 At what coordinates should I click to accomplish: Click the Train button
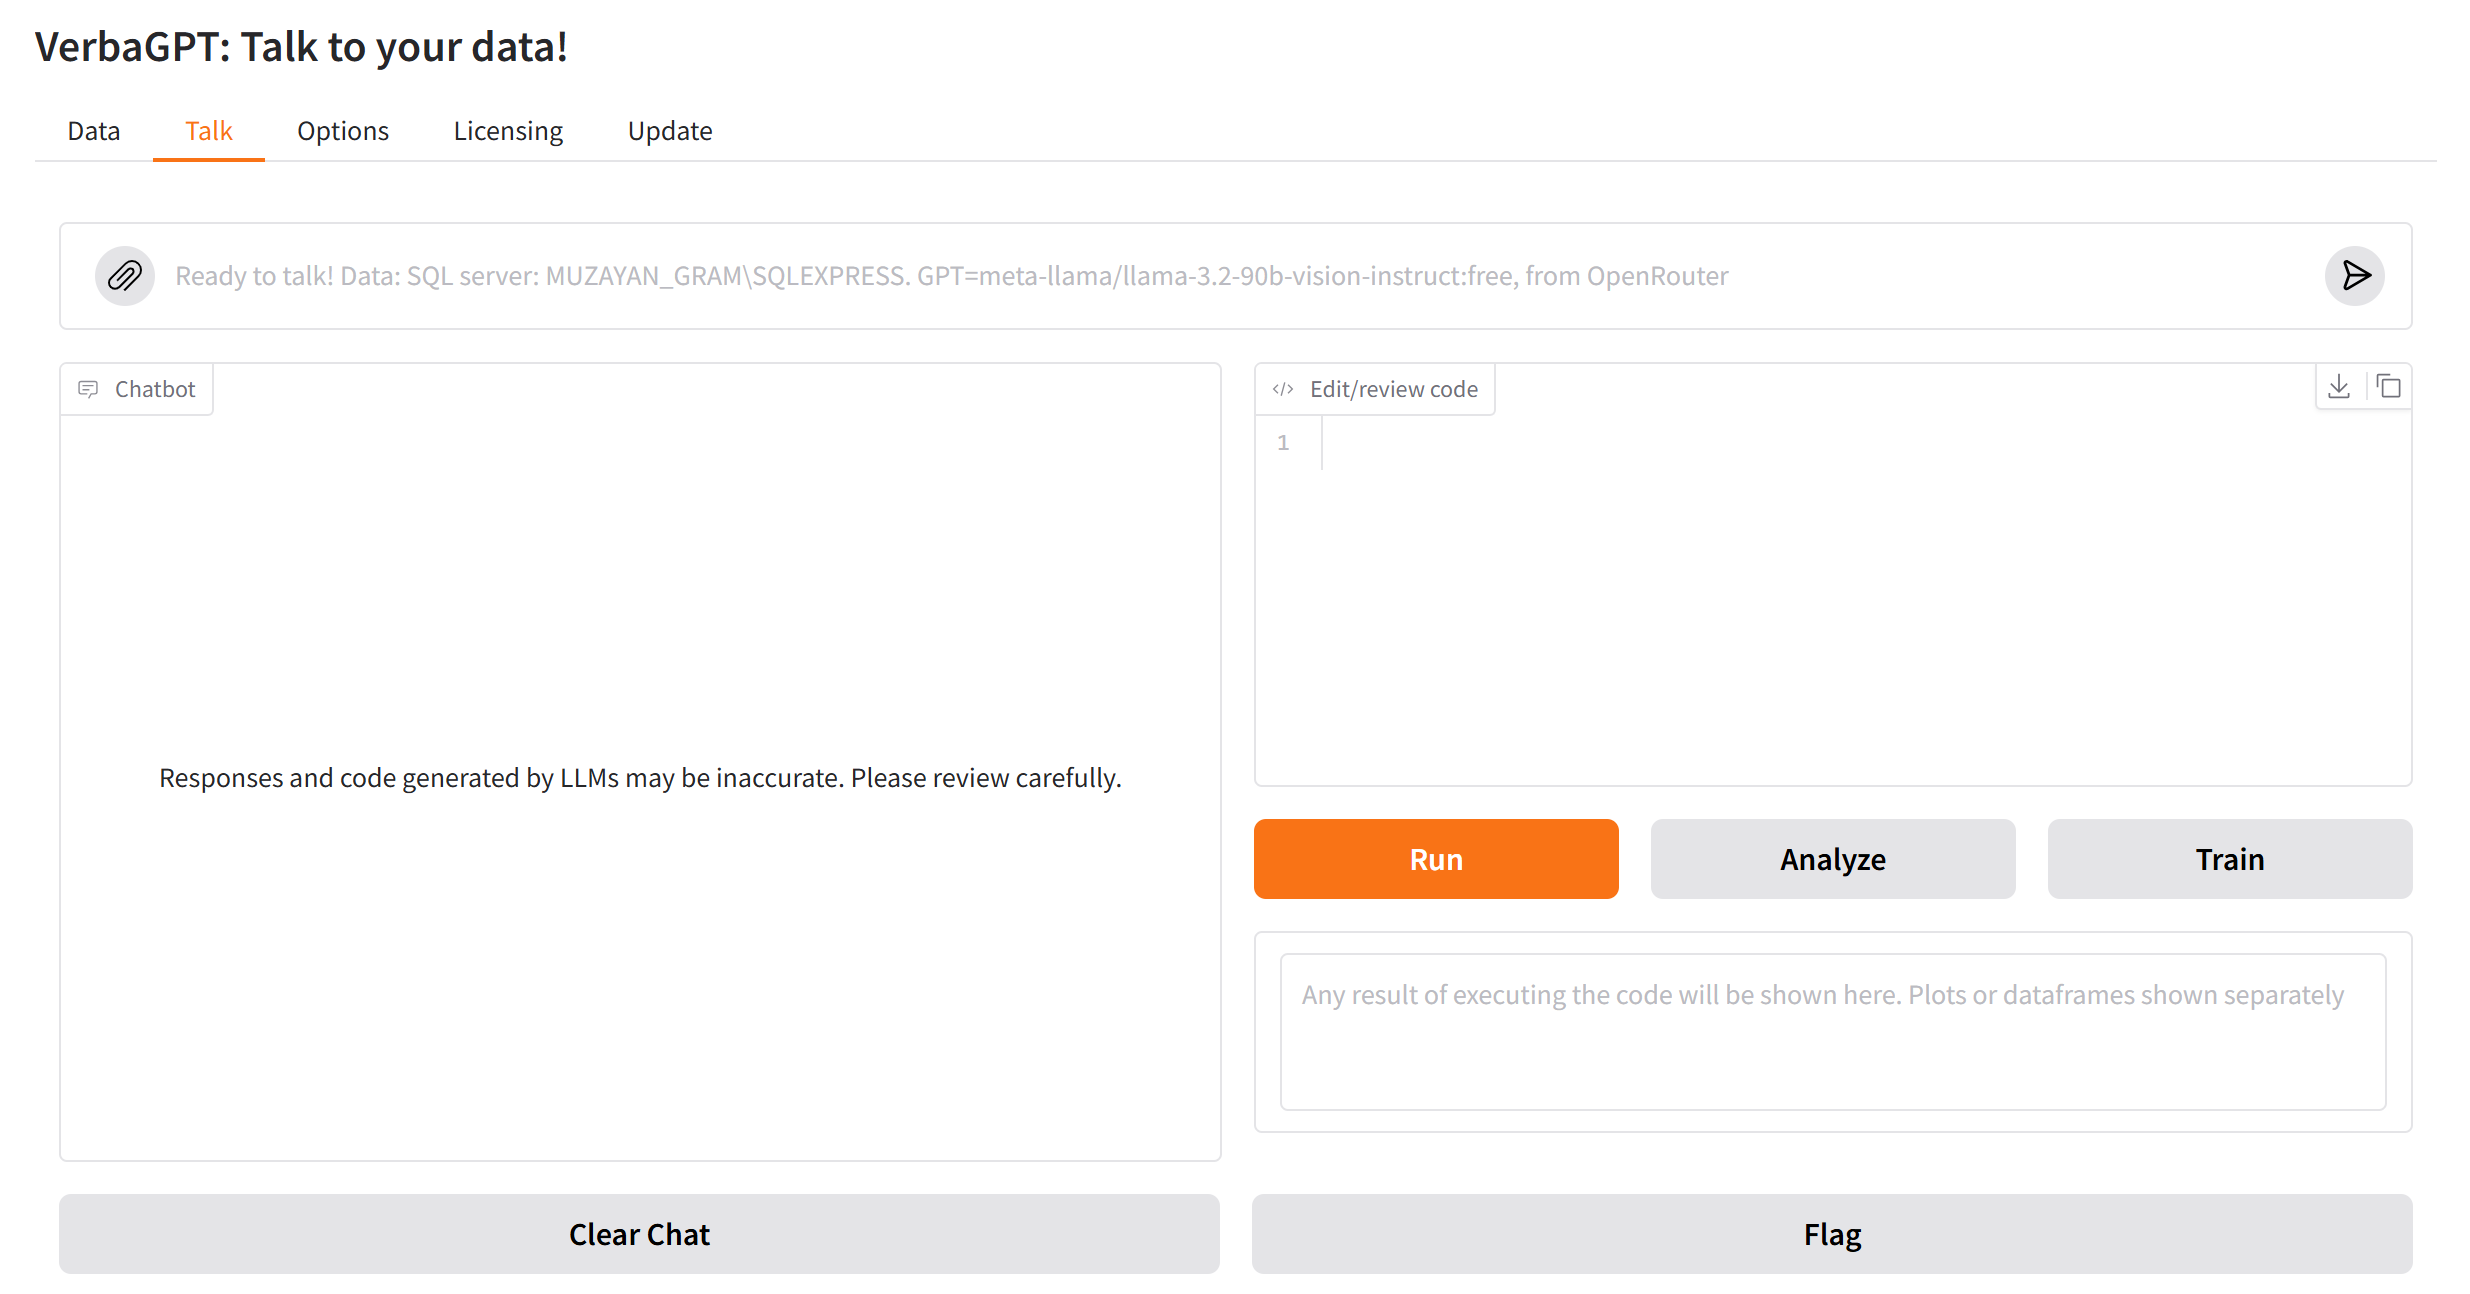2229,858
